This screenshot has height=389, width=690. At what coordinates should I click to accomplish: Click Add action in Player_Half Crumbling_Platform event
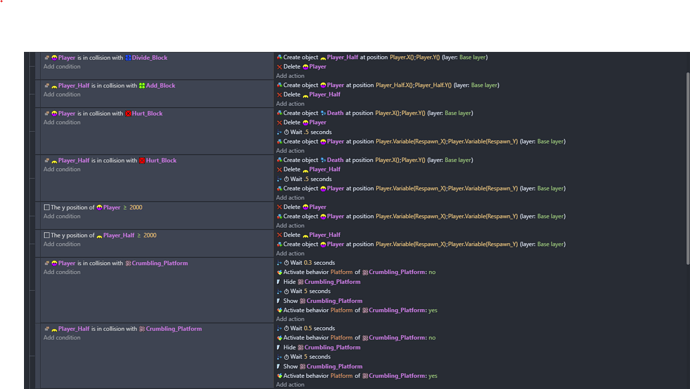(x=290, y=385)
